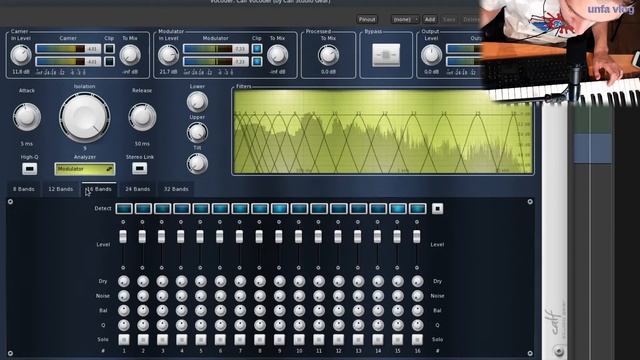Click the Filters analyzer display

(383, 131)
